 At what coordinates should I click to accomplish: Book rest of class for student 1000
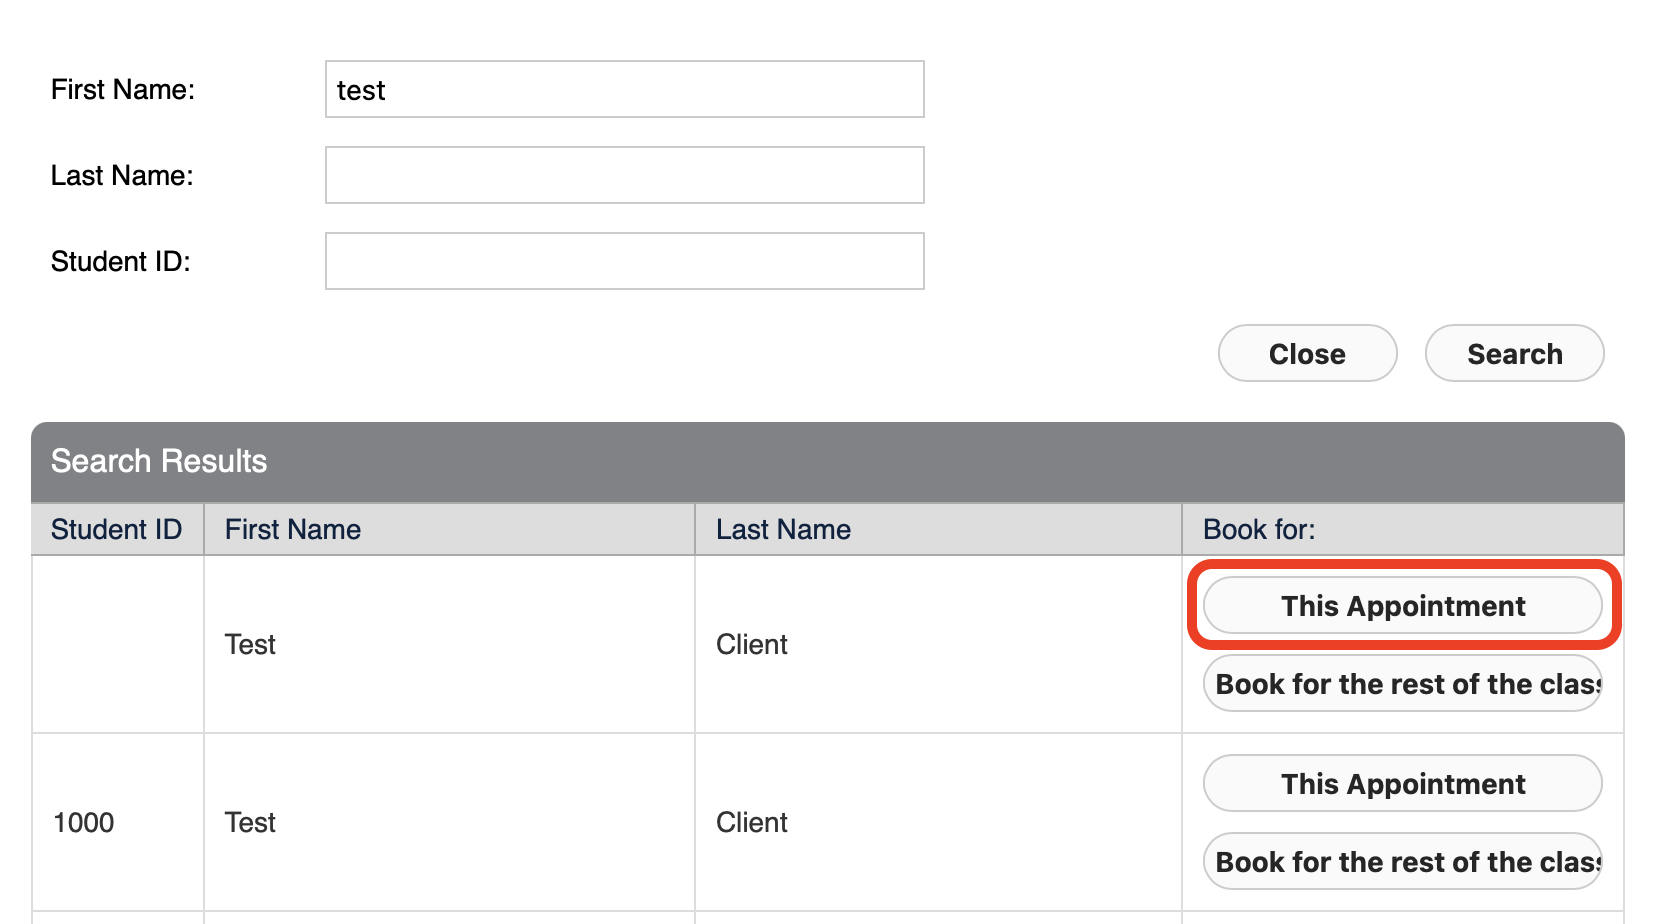coord(1402,862)
